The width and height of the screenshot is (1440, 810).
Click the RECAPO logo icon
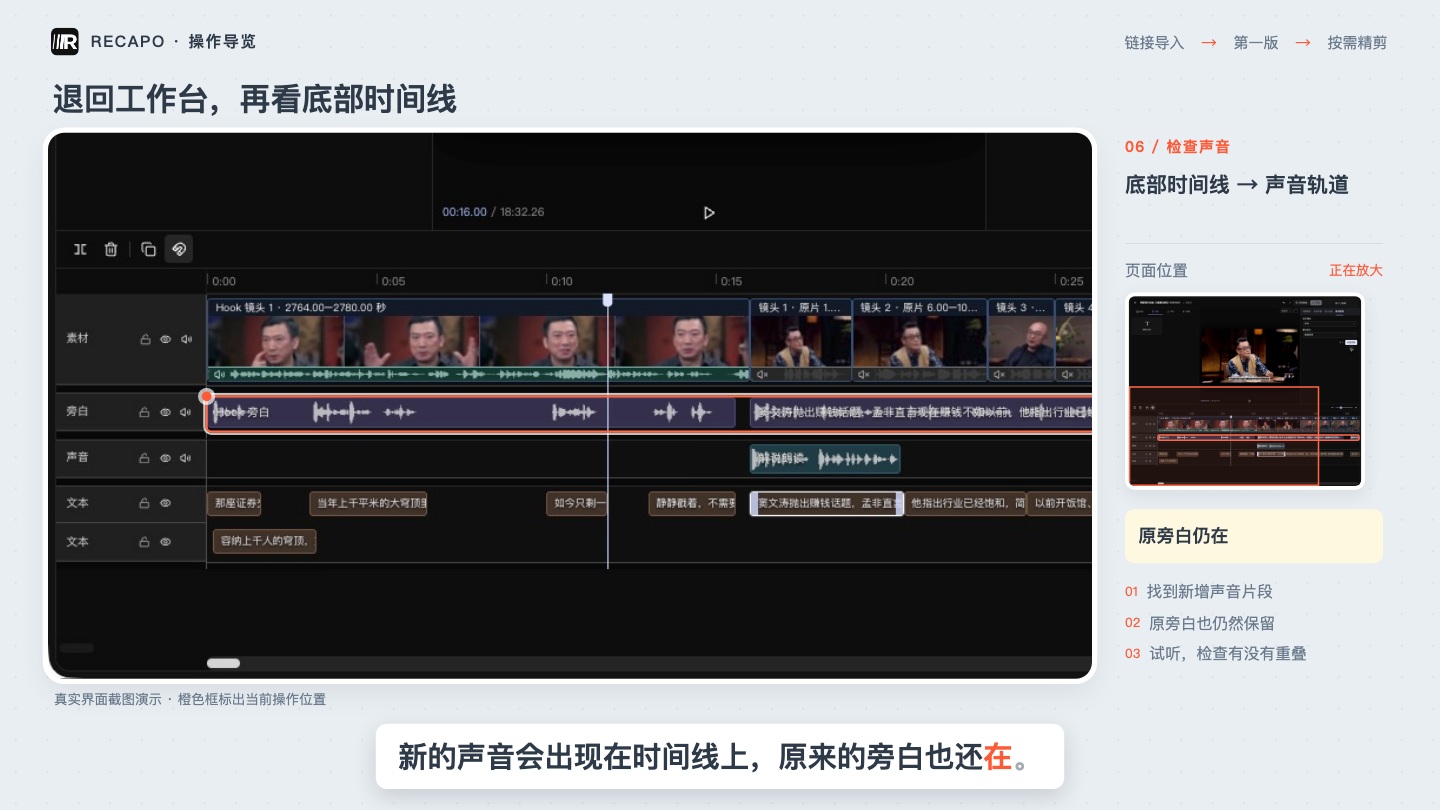point(65,41)
